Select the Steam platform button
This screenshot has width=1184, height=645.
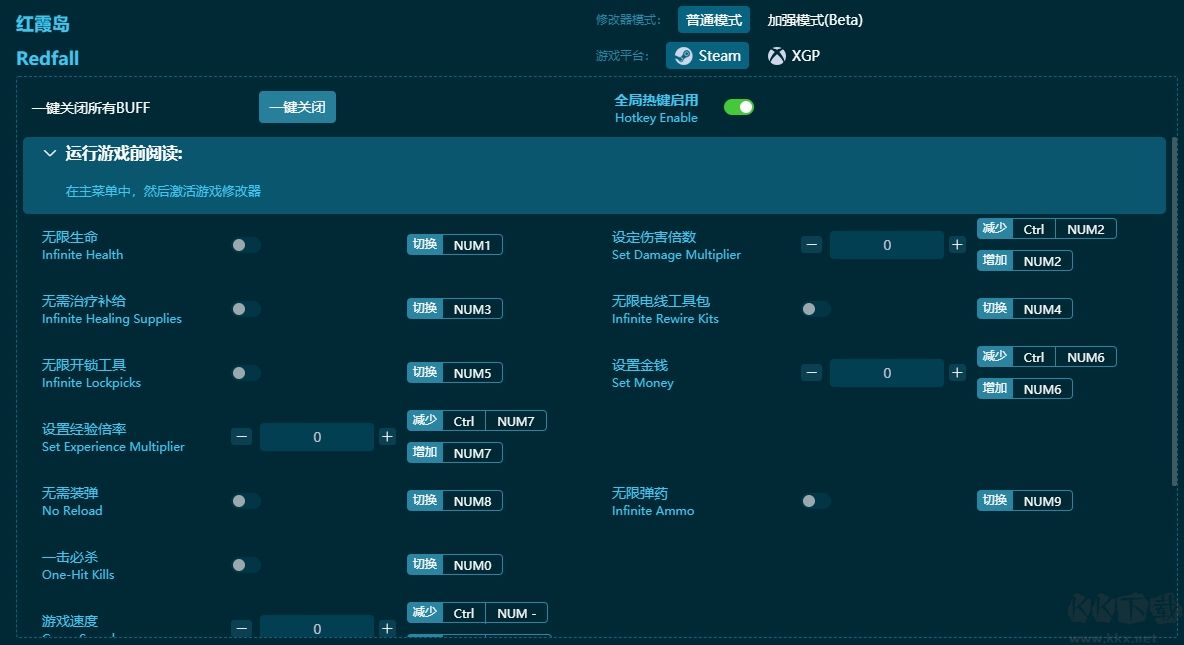(707, 56)
